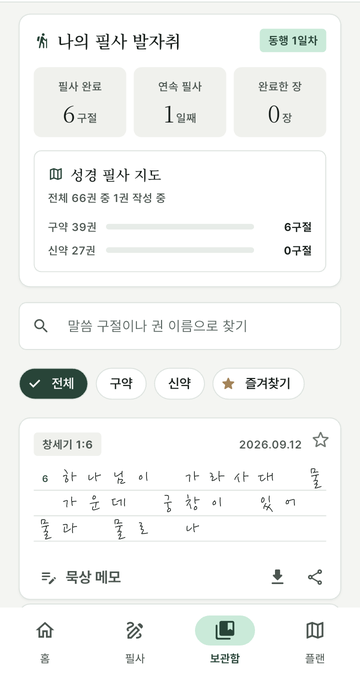
Task: Tap the 창세기 1:6 verse tag
Action: click(68, 444)
